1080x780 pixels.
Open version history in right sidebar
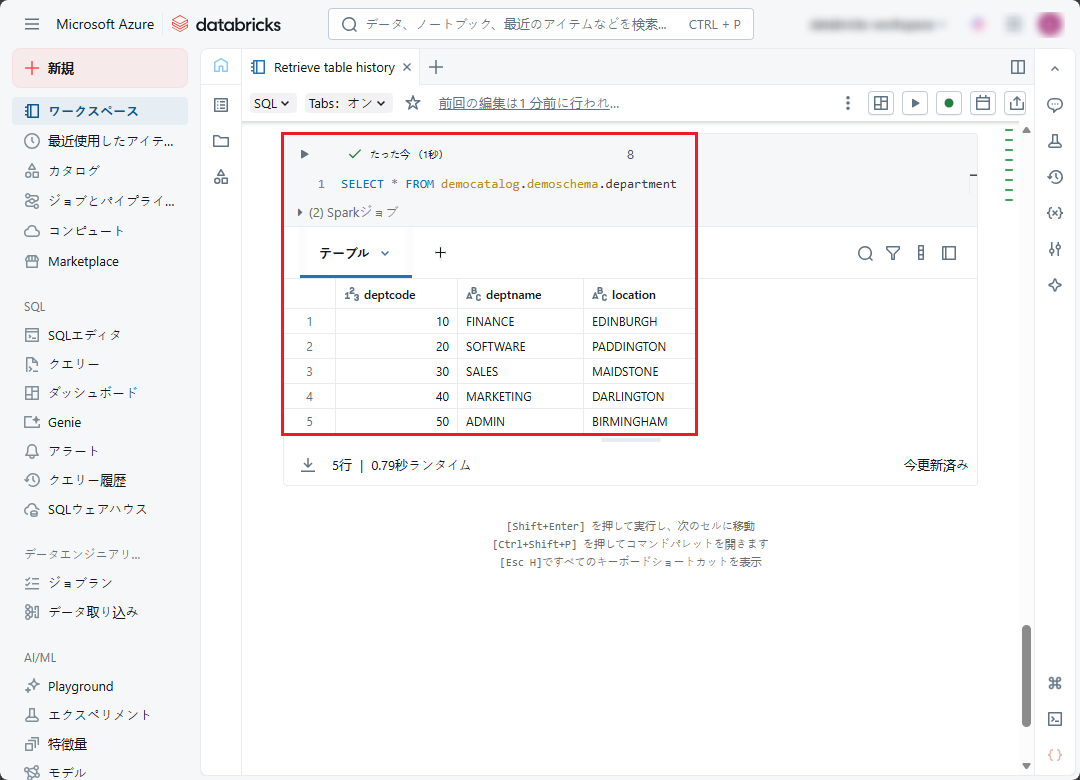(1054, 177)
